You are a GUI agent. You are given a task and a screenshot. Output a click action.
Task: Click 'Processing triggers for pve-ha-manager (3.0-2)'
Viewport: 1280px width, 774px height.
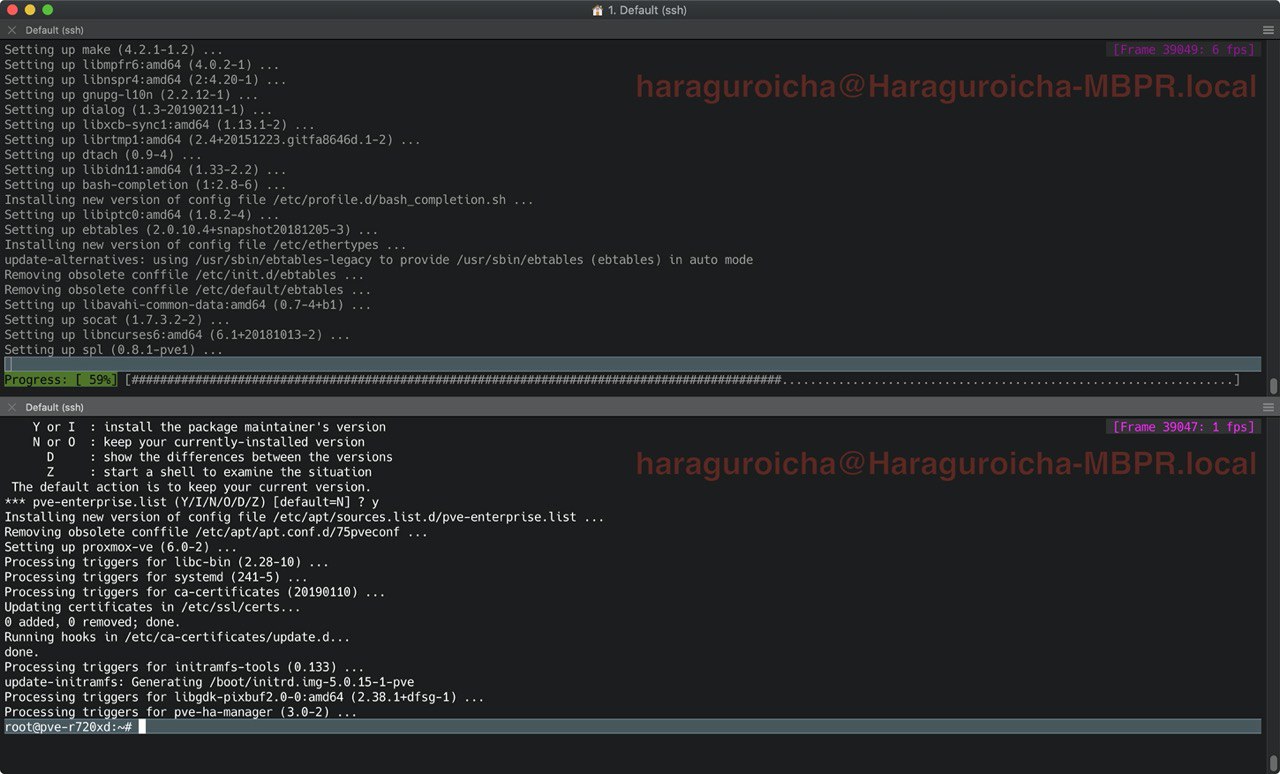[181, 711]
